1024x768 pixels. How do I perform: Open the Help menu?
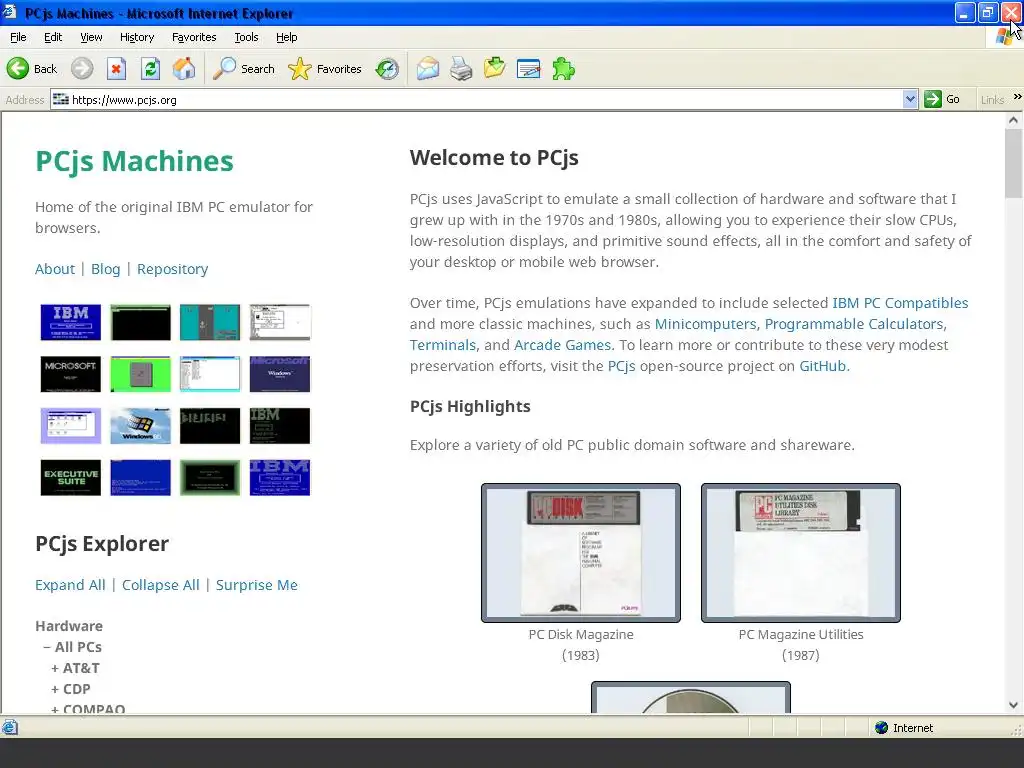(x=287, y=37)
